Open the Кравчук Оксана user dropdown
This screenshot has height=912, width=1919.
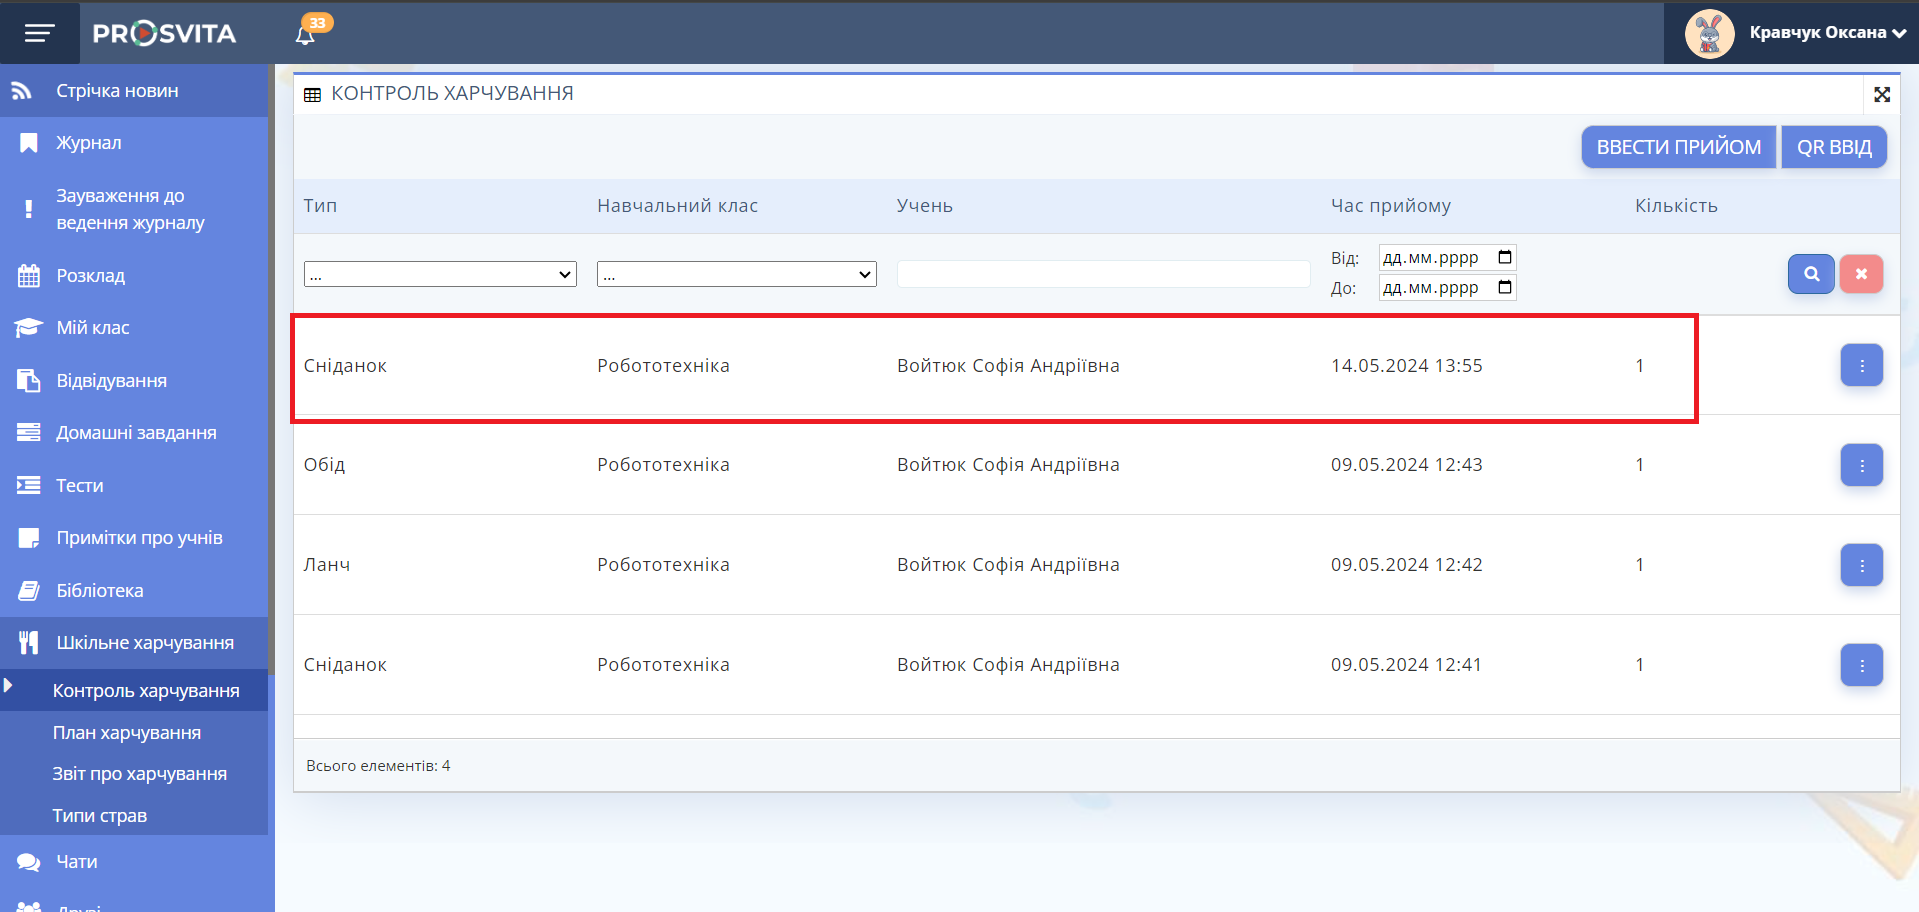click(x=1826, y=33)
